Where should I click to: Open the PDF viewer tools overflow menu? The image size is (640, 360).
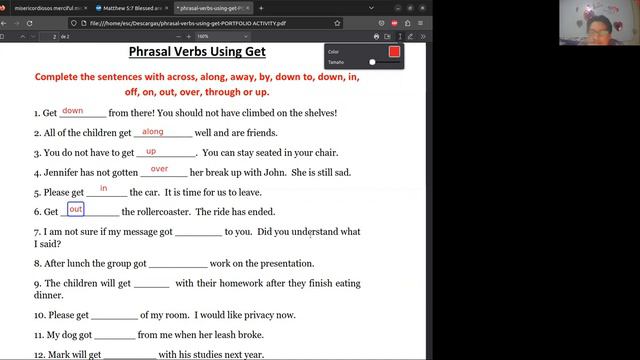(x=423, y=36)
